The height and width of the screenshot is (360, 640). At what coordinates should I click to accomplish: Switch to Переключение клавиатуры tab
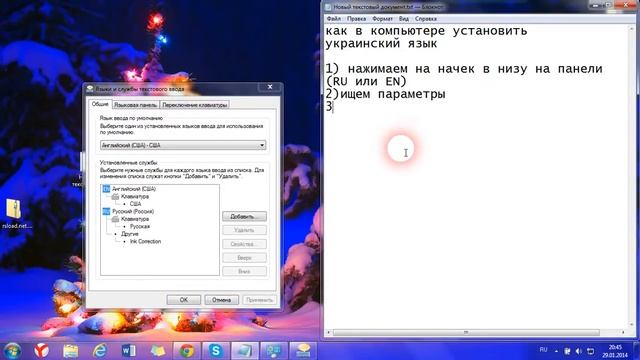194,105
